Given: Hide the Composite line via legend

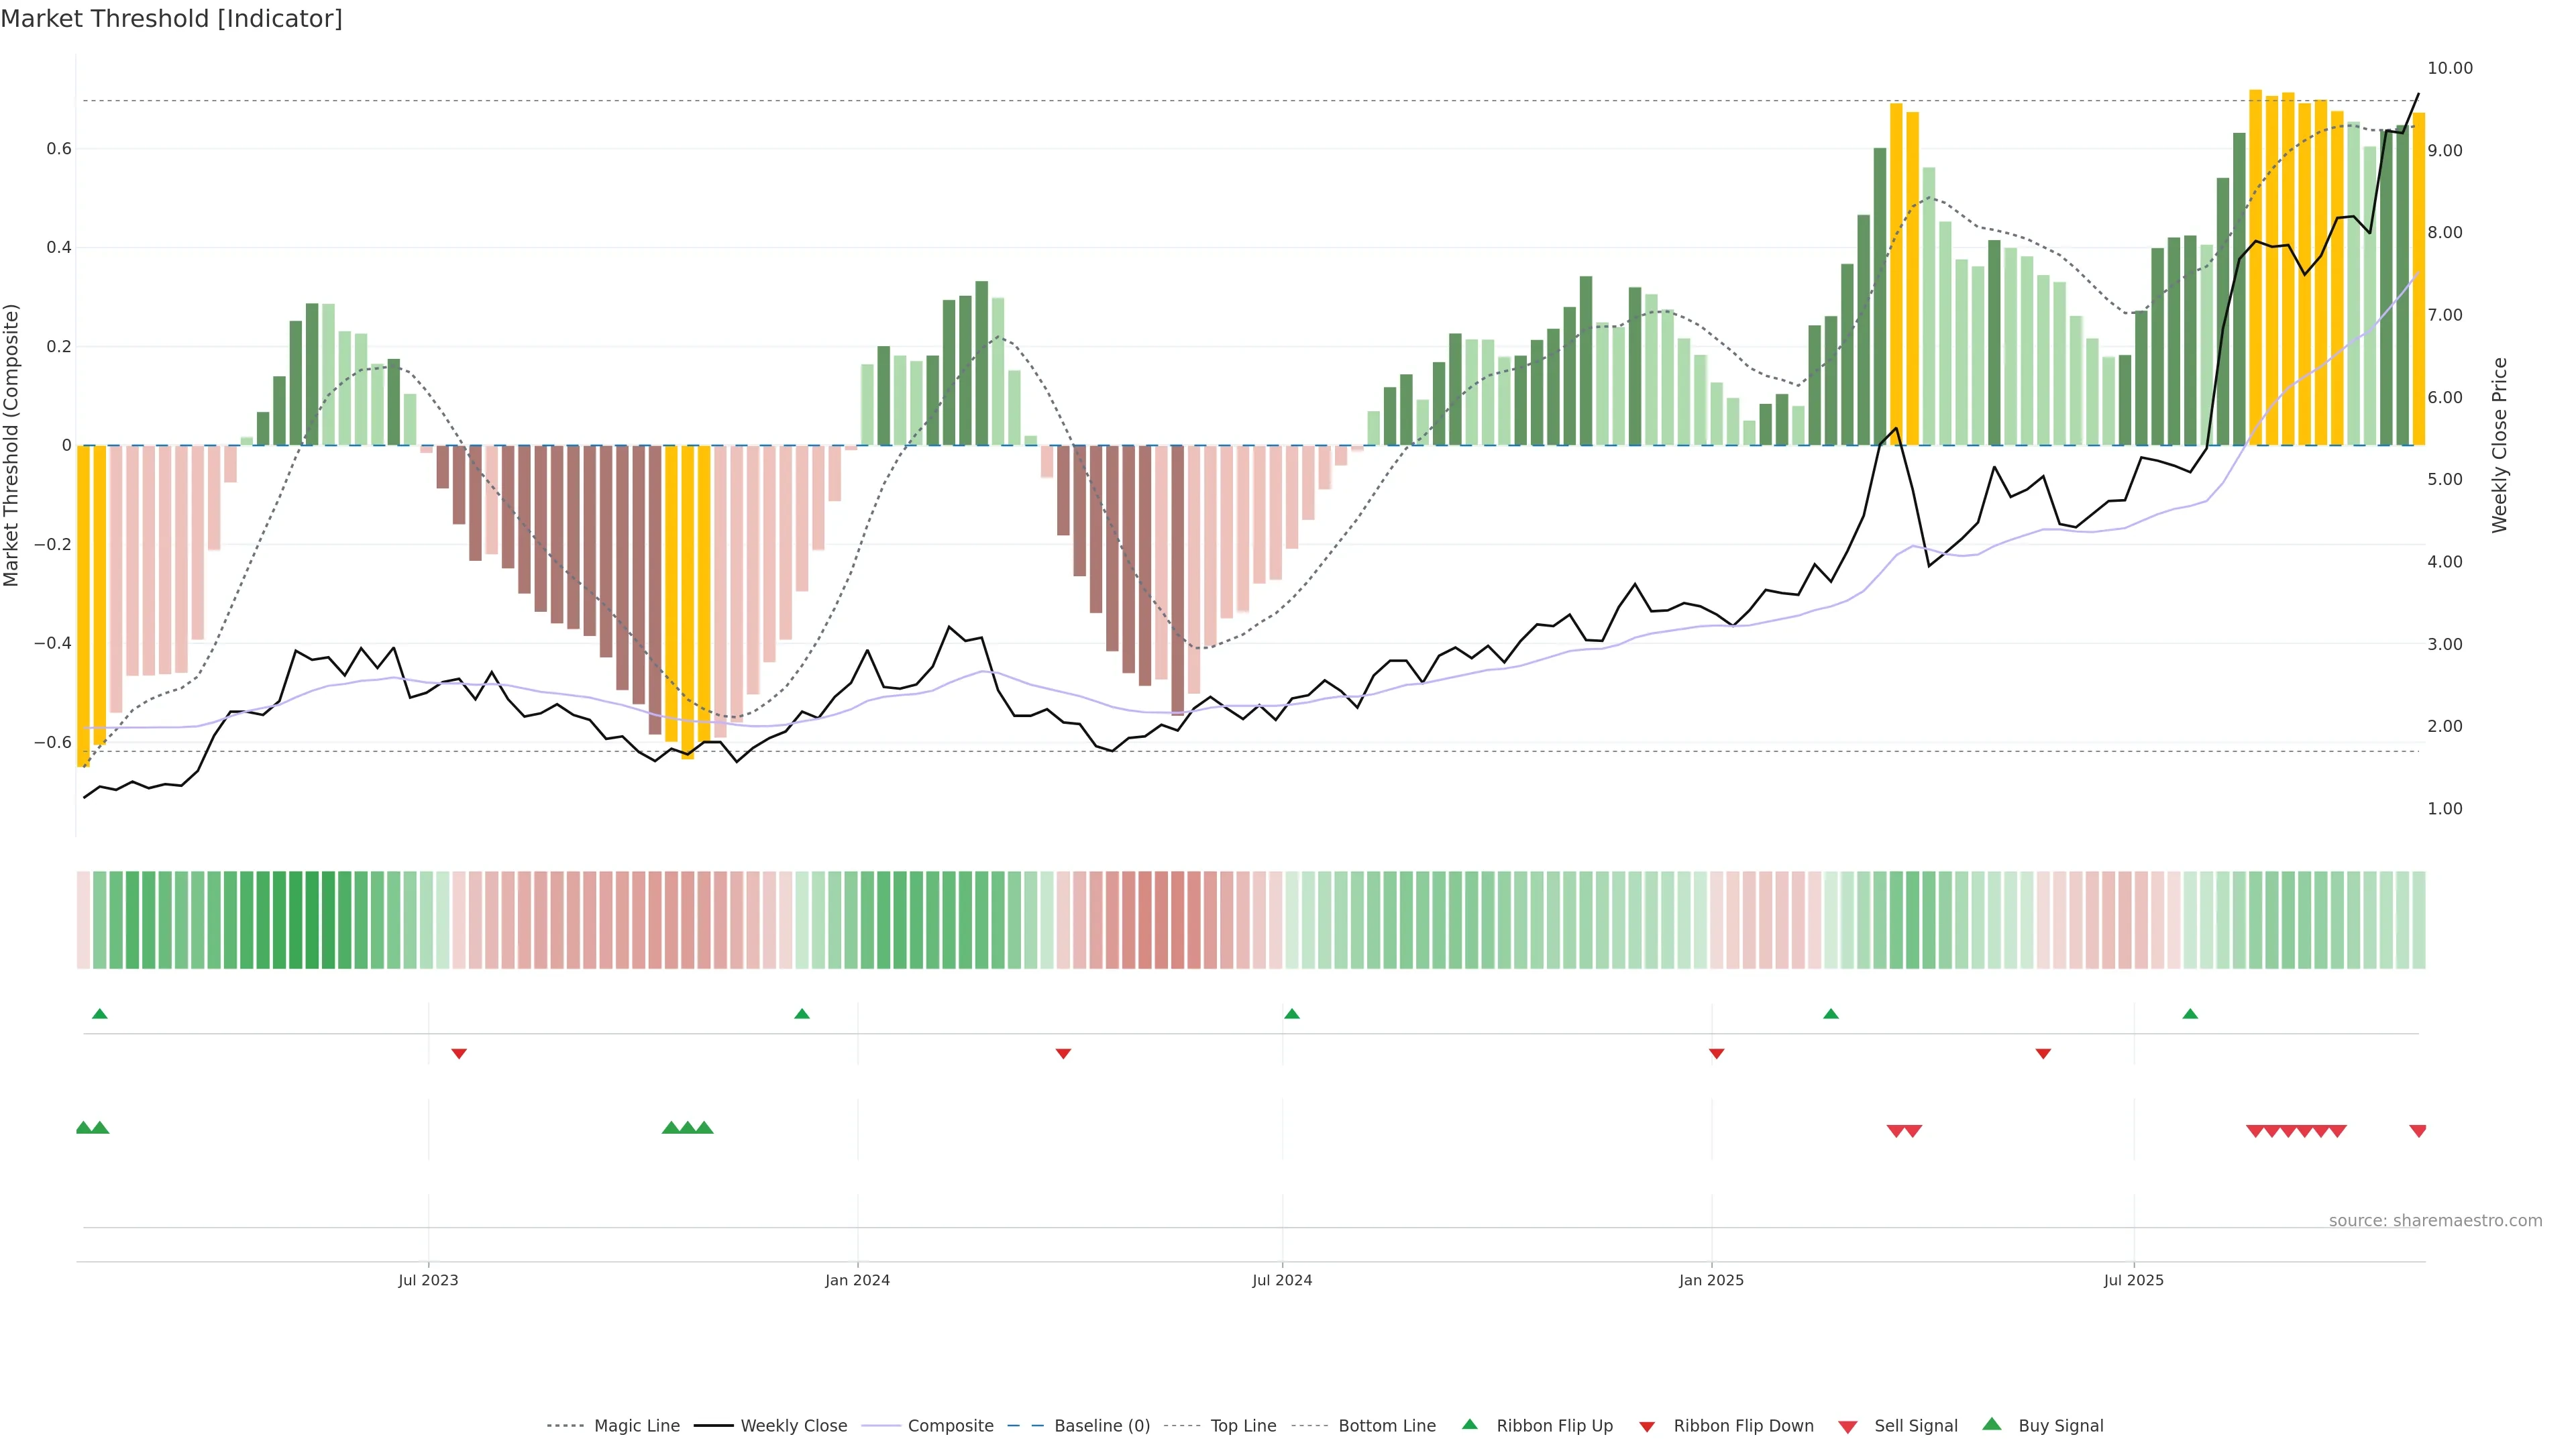Looking at the screenshot, I should [x=950, y=1426].
